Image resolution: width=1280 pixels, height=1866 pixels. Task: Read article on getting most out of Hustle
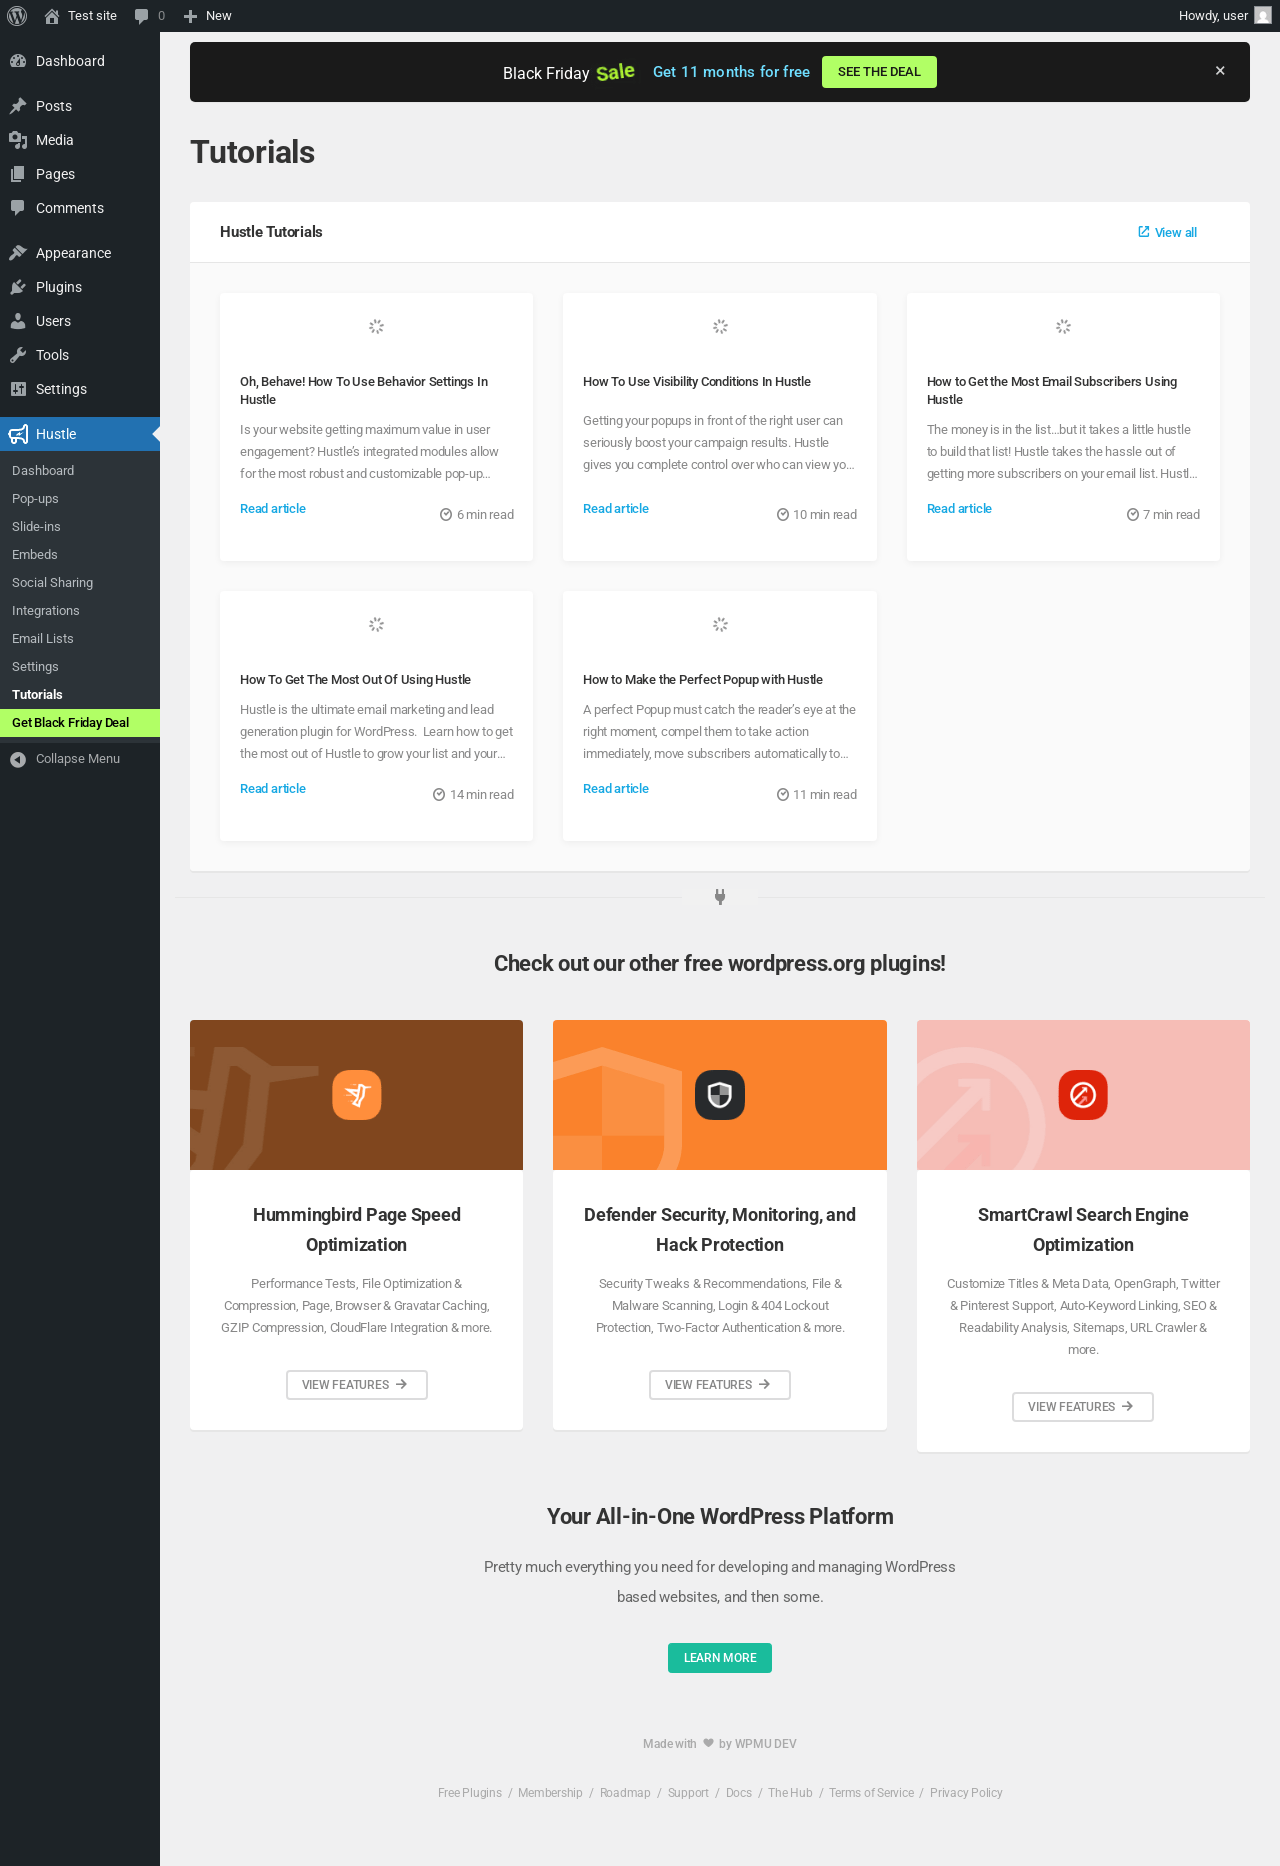coord(273,789)
